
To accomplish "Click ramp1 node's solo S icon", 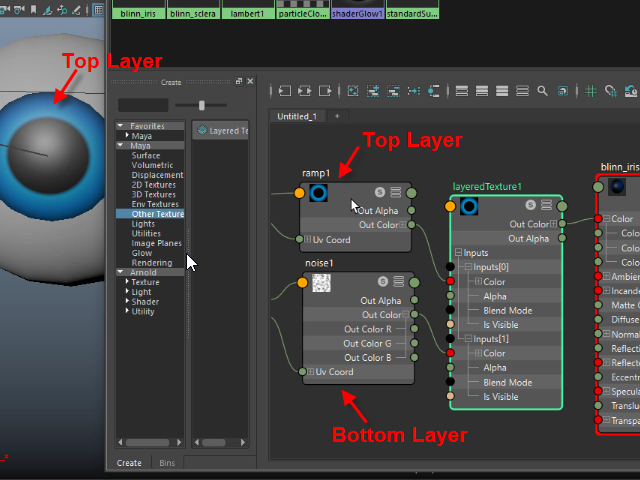I will (380, 192).
